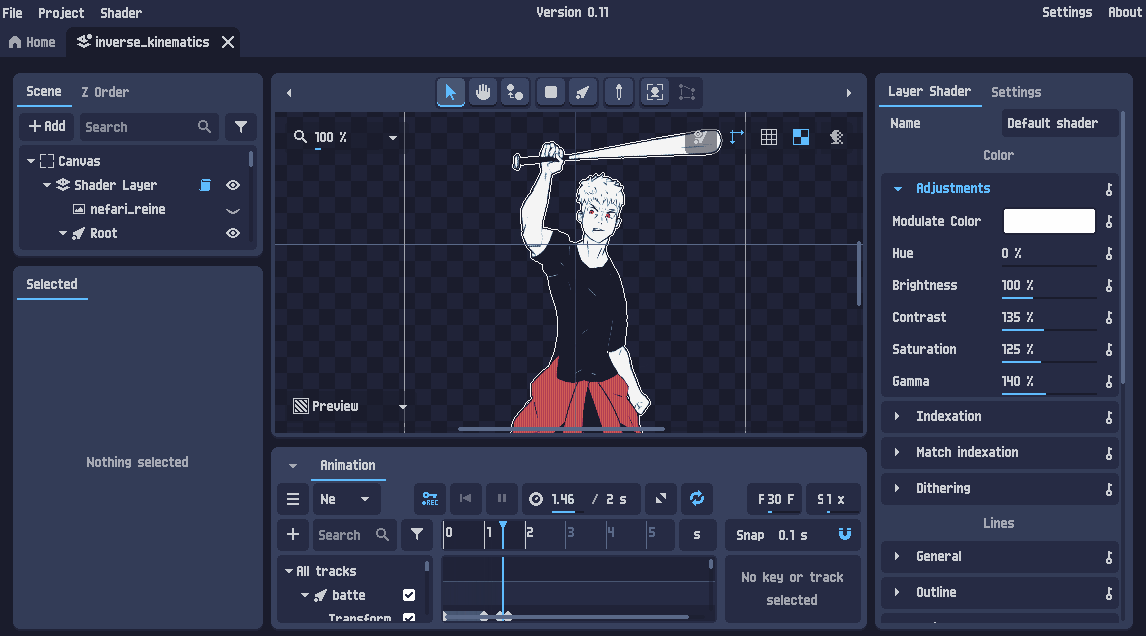Click the key REC auto-record icon
This screenshot has width=1146, height=636.
430,498
